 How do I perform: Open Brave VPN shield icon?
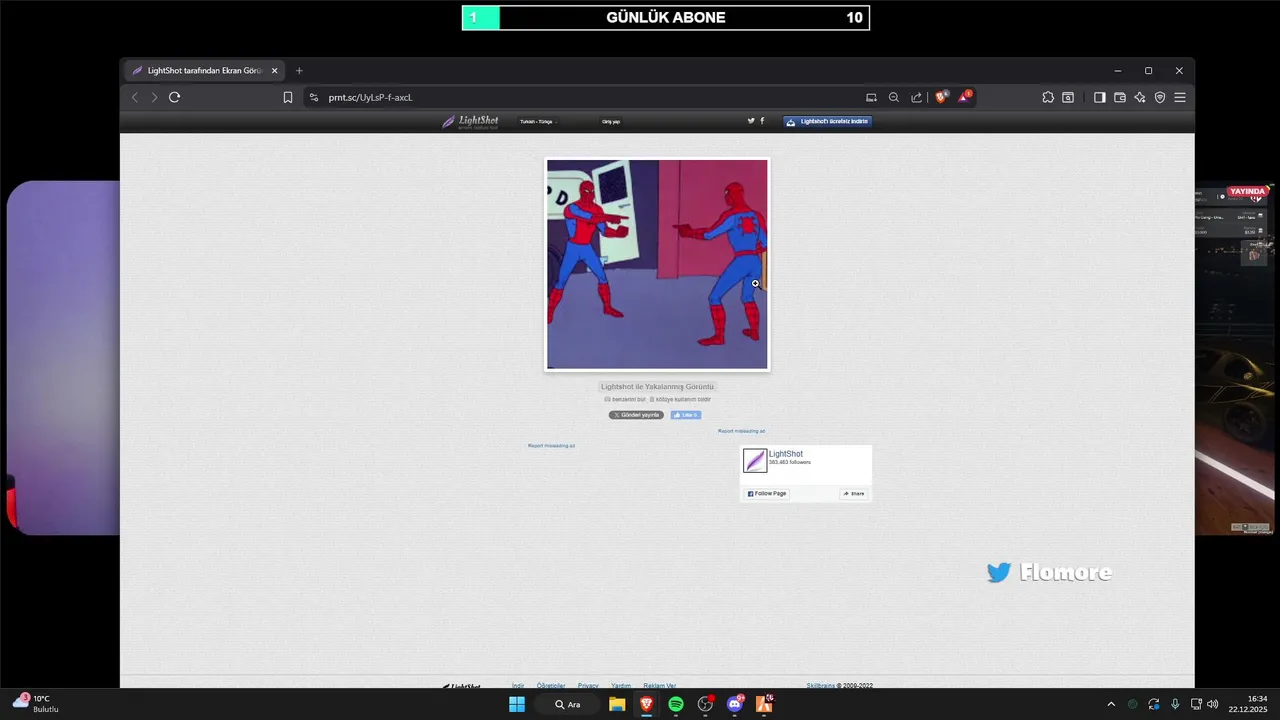(1160, 97)
